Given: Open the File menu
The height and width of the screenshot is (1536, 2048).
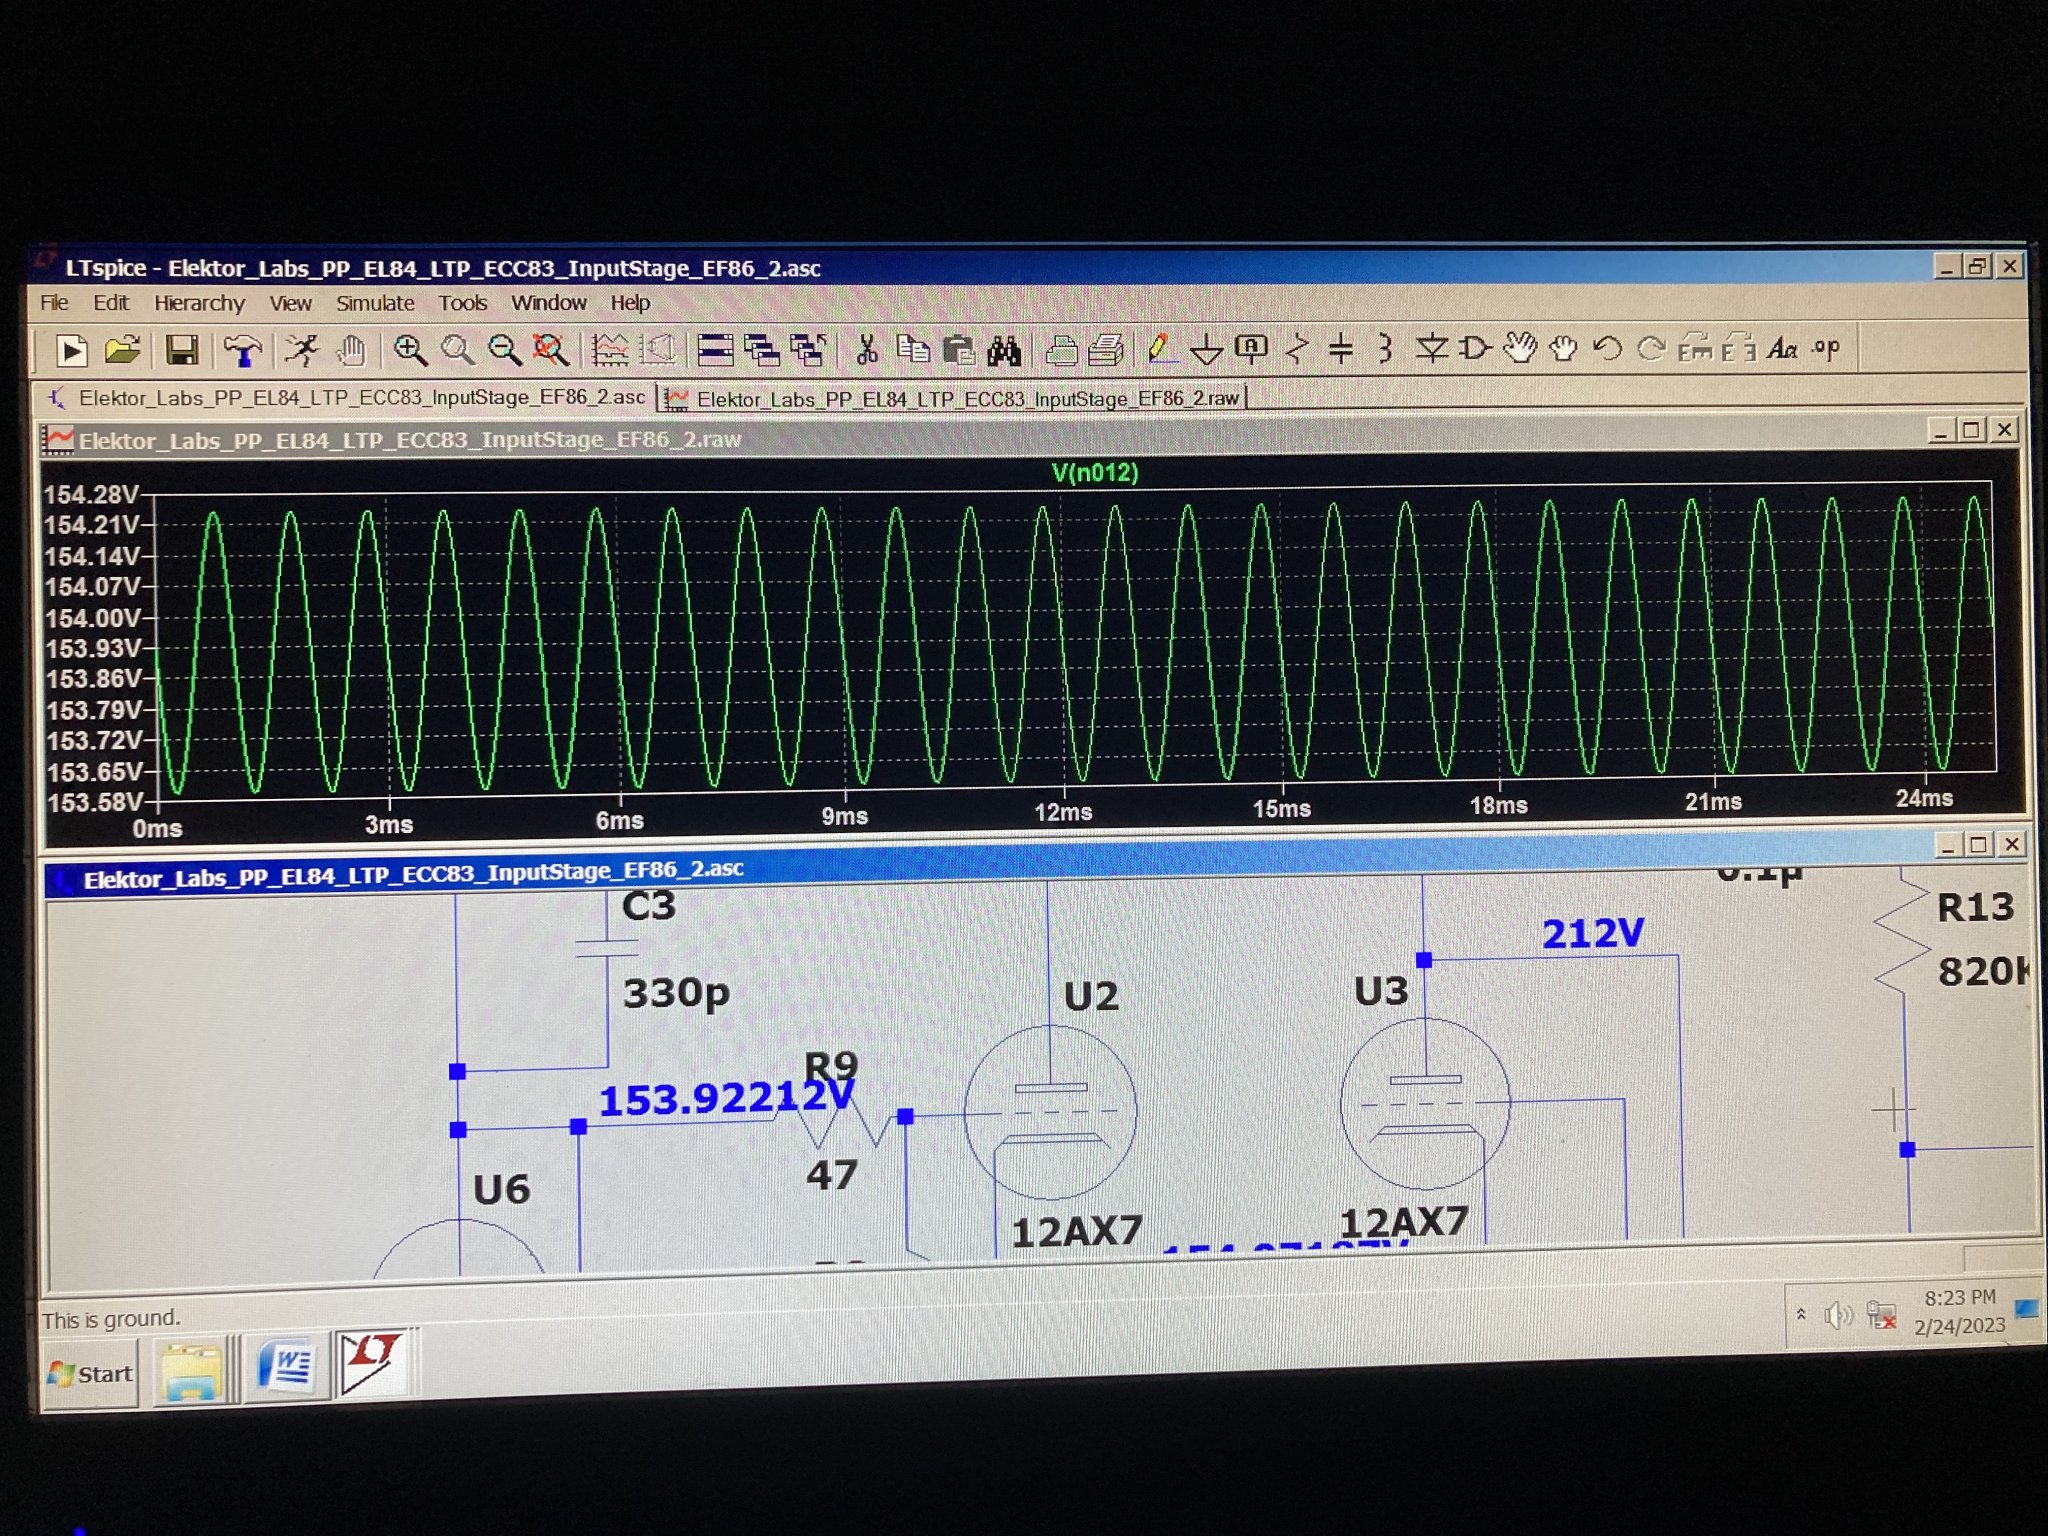Looking at the screenshot, I should pos(54,302).
